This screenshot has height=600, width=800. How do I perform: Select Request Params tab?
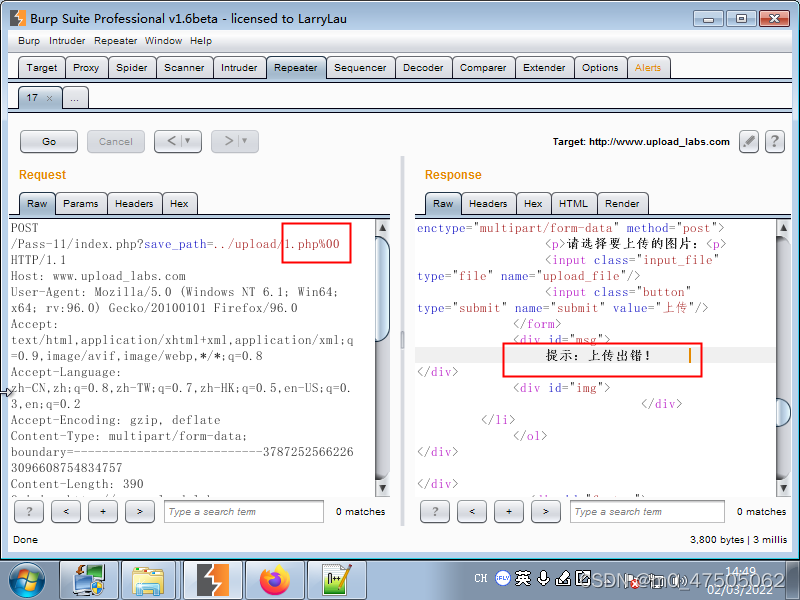(81, 204)
